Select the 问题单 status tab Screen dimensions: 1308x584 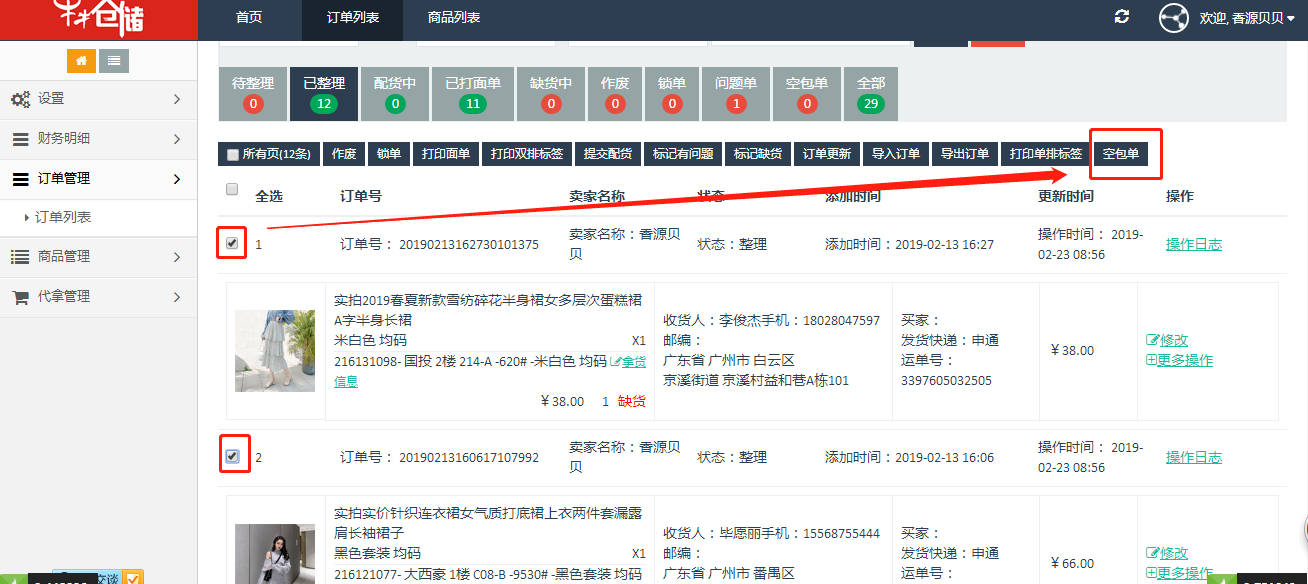[736, 93]
